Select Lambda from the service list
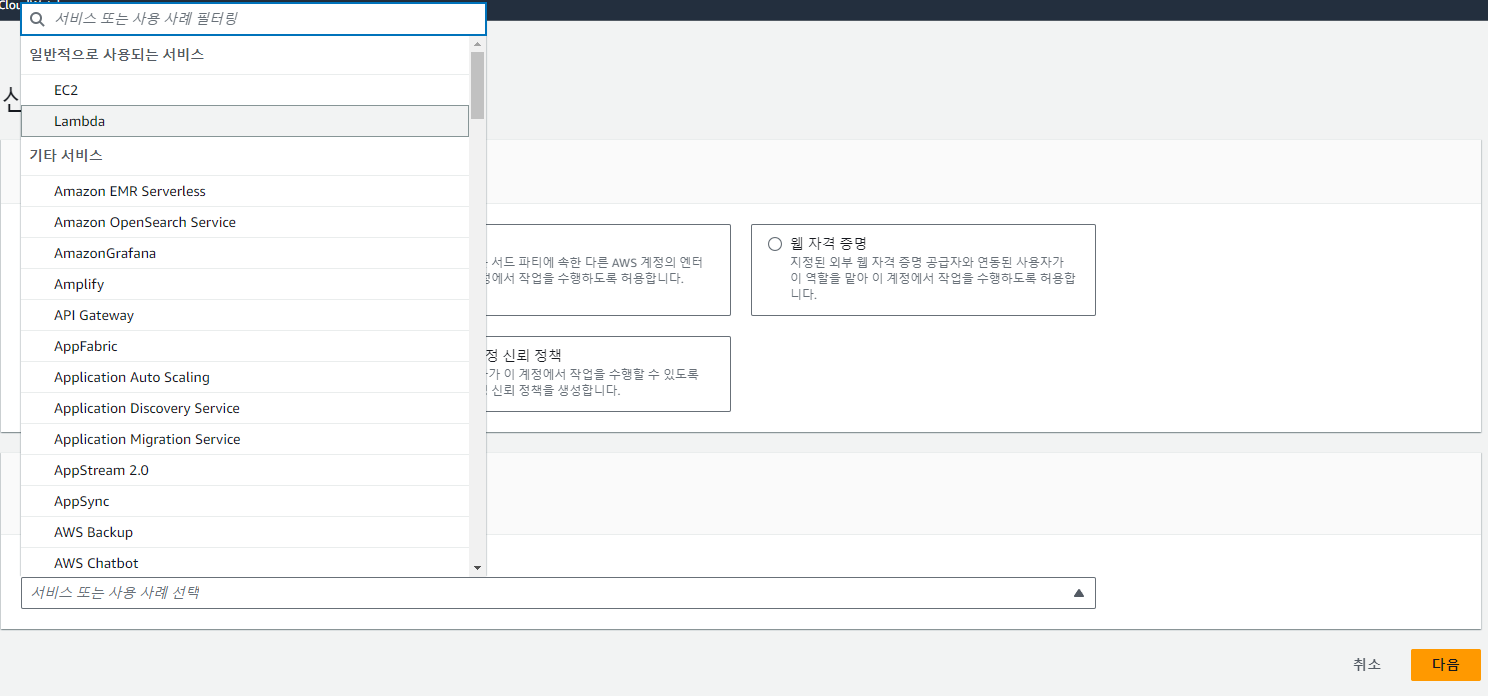Screen dimensions: 1488x696 tap(245, 121)
